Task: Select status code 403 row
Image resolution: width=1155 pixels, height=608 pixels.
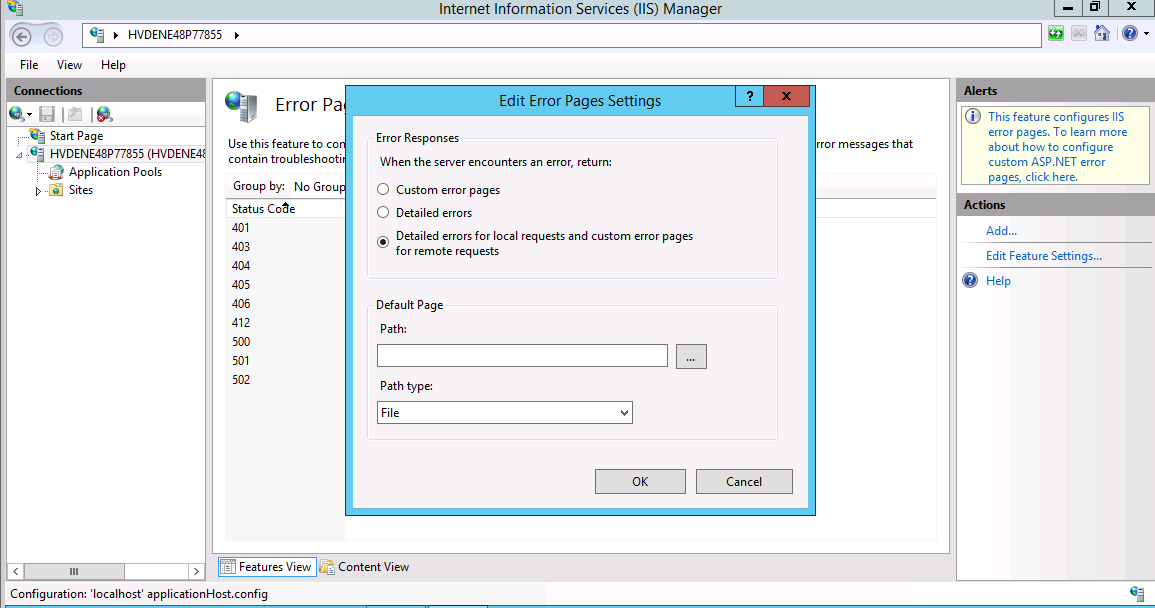Action: coord(241,247)
